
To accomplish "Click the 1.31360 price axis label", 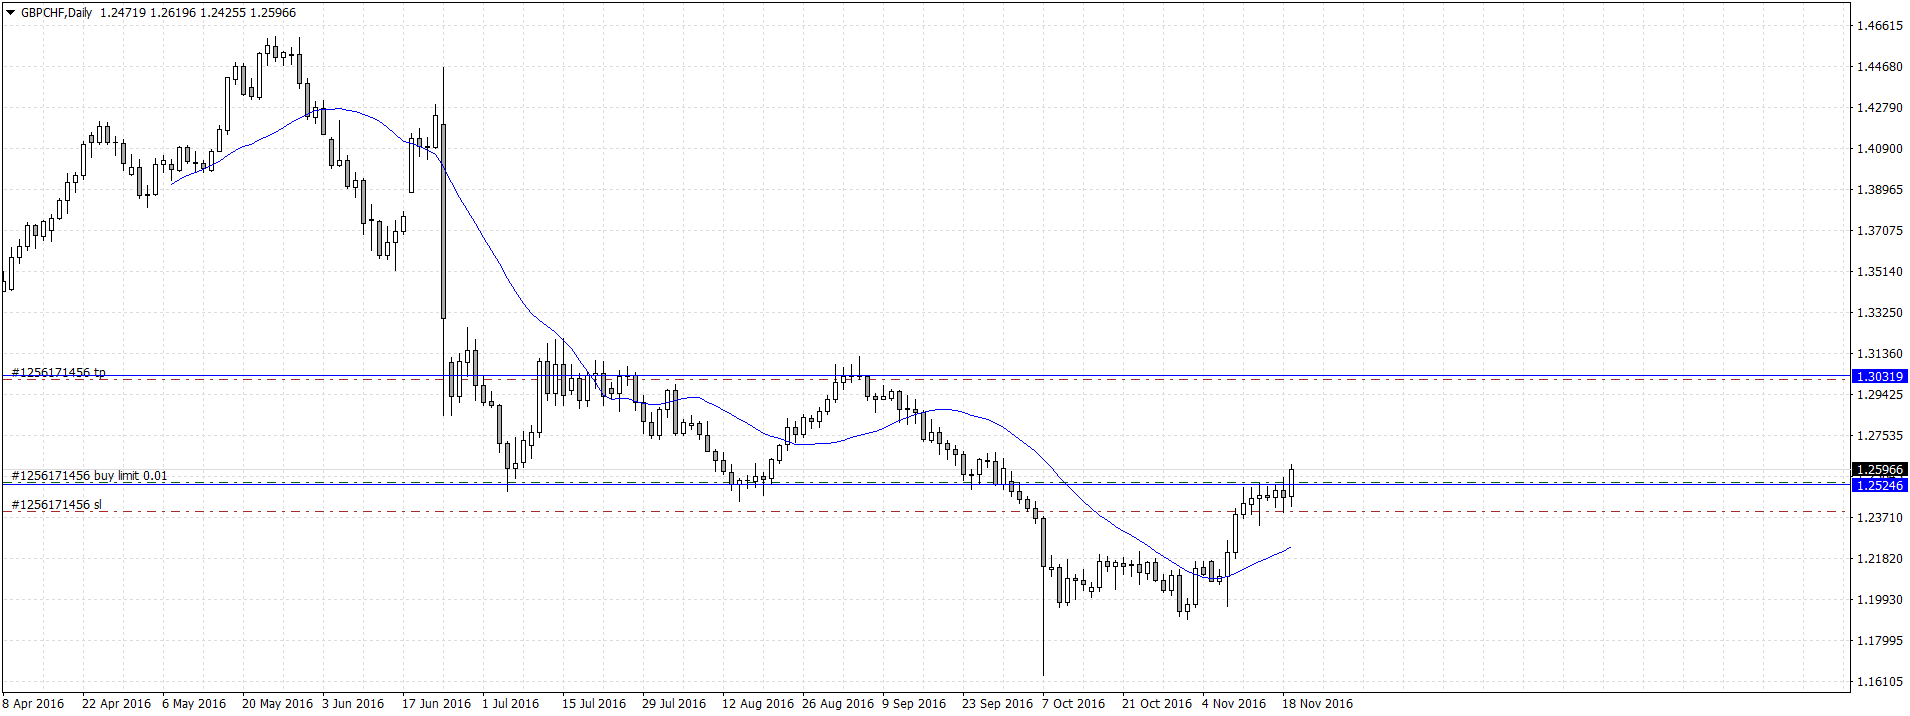I will pyautogui.click(x=1880, y=354).
